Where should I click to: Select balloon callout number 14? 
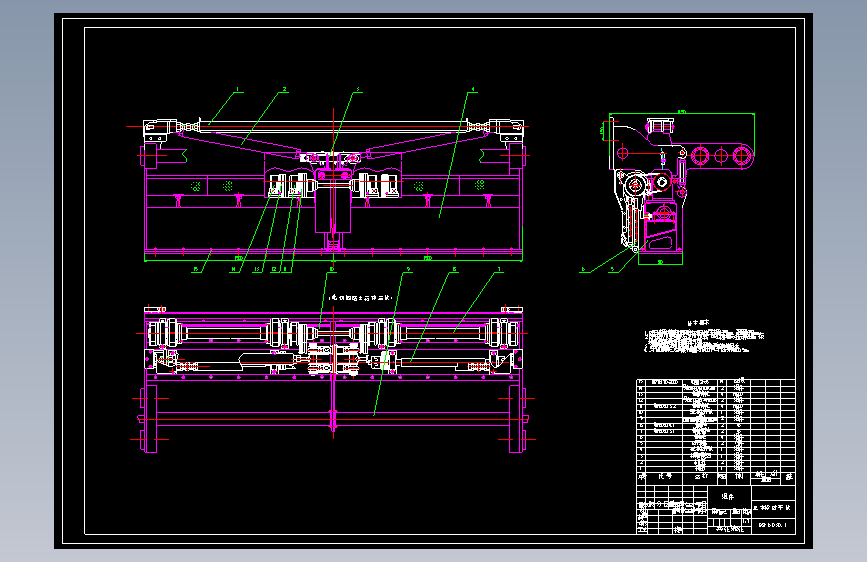pyautogui.click(x=234, y=269)
